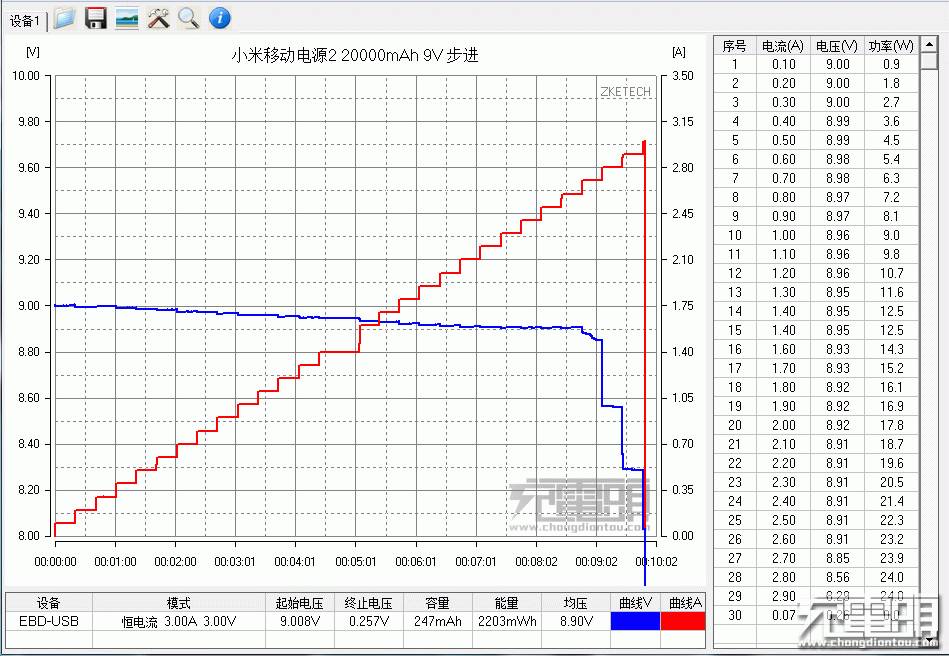Click the 0.257V end voltage value

click(x=369, y=622)
